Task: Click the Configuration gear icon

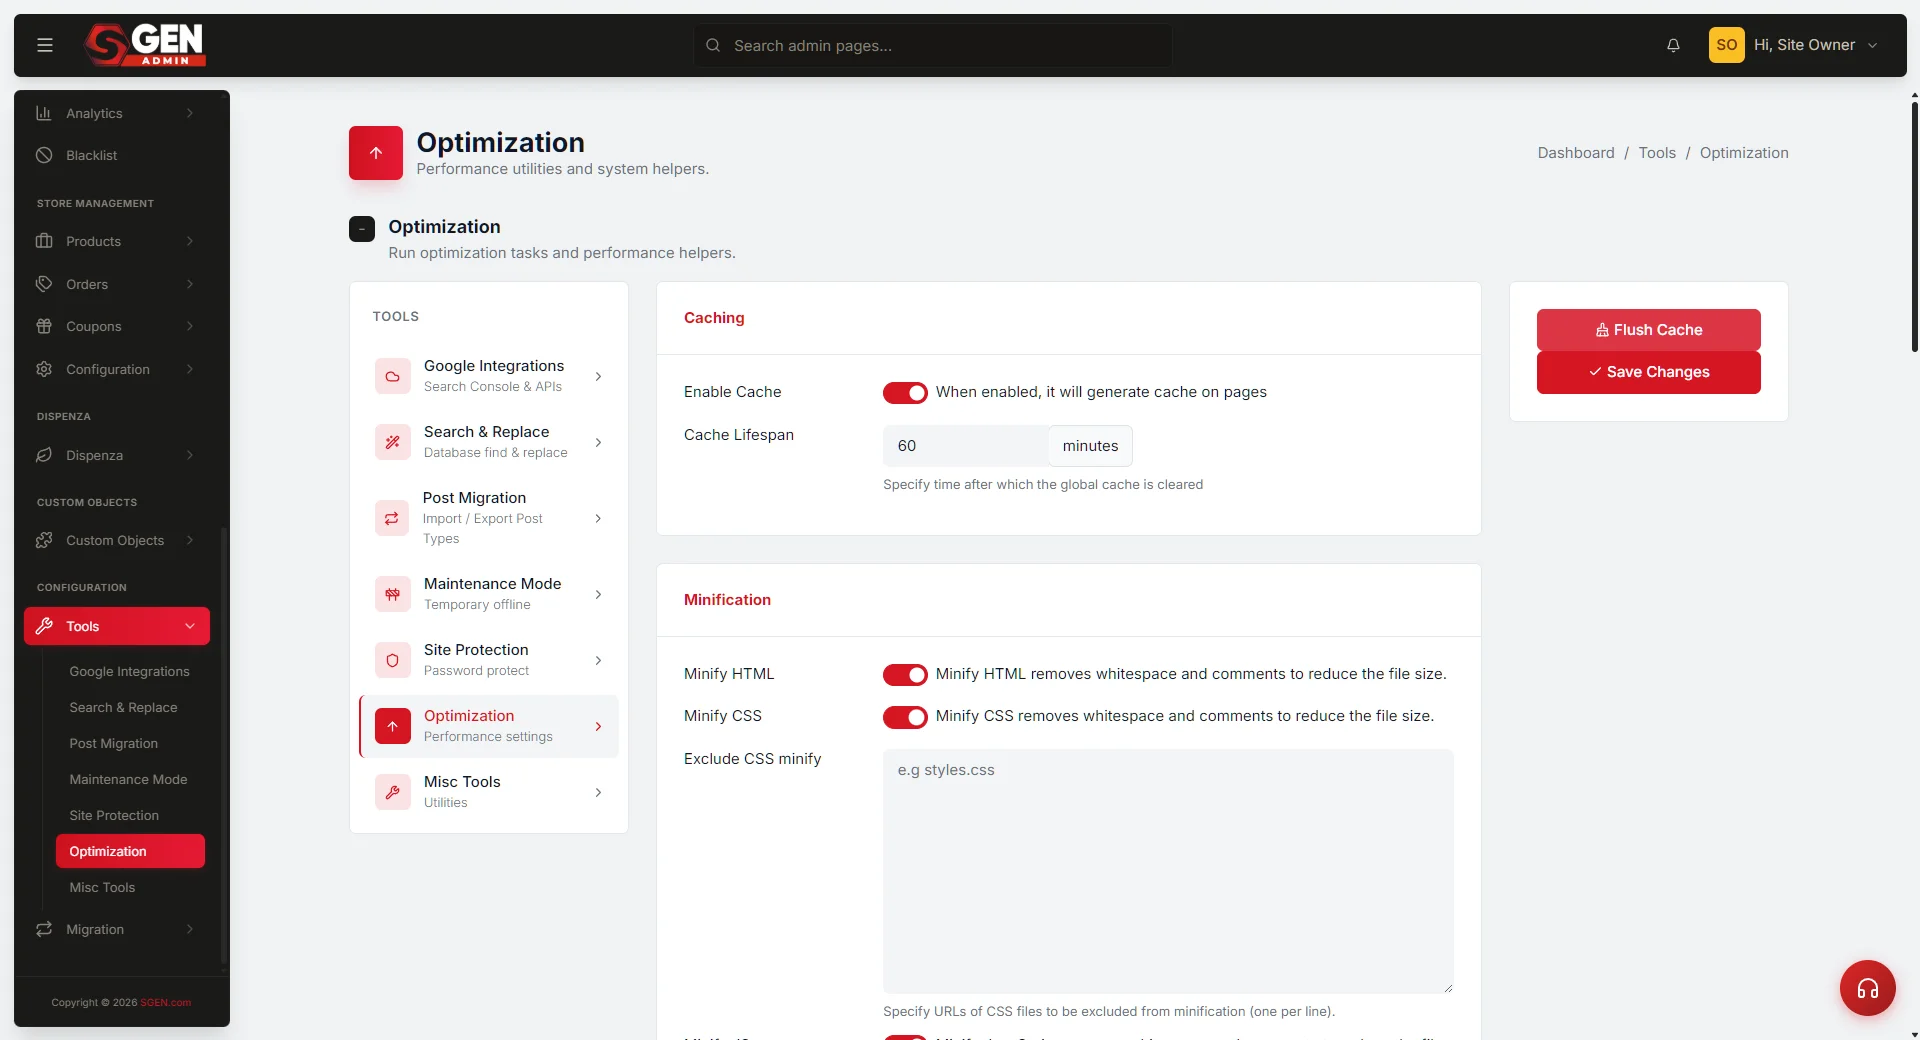Action: 44,369
